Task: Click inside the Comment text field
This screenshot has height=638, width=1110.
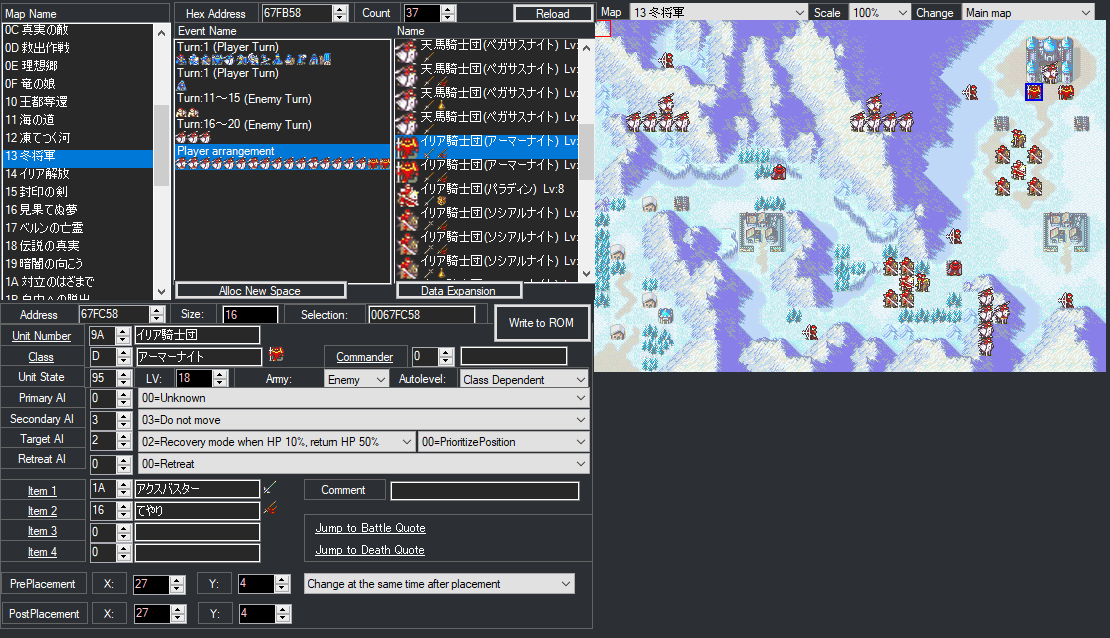Action: [x=484, y=491]
